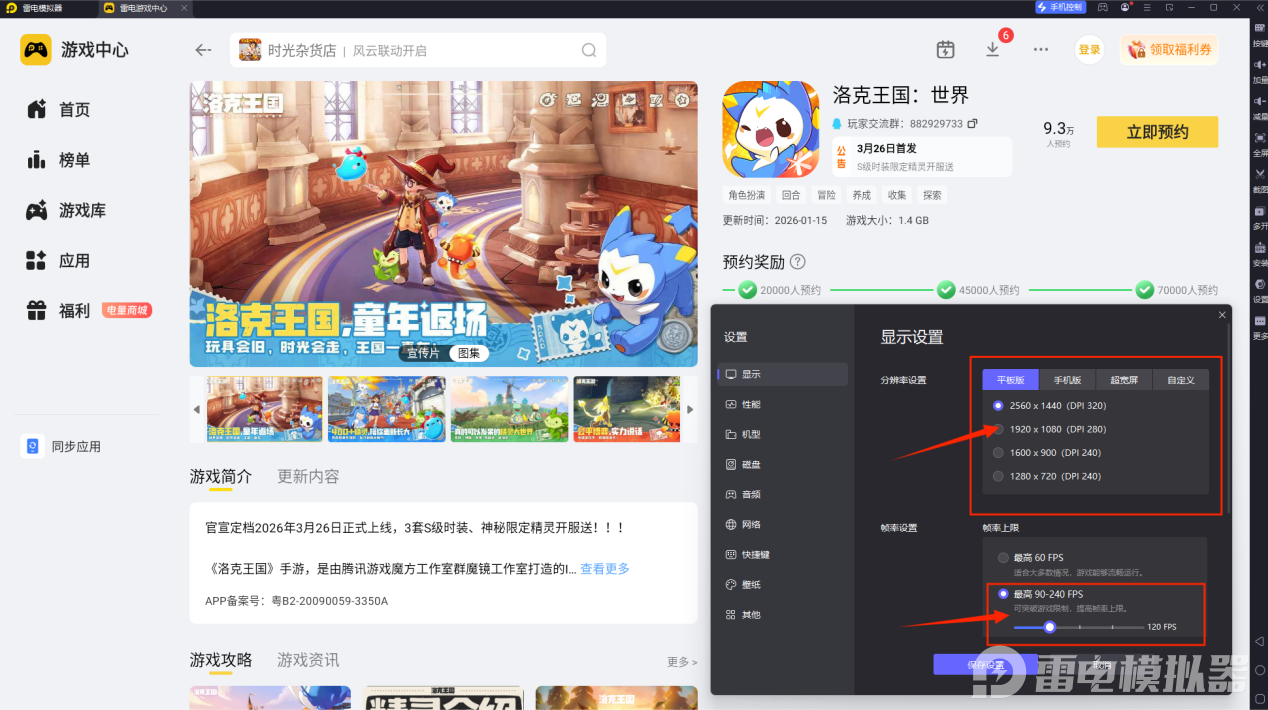Click the 登录 login button
Viewport: 1268px width, 710px height.
(1089, 50)
